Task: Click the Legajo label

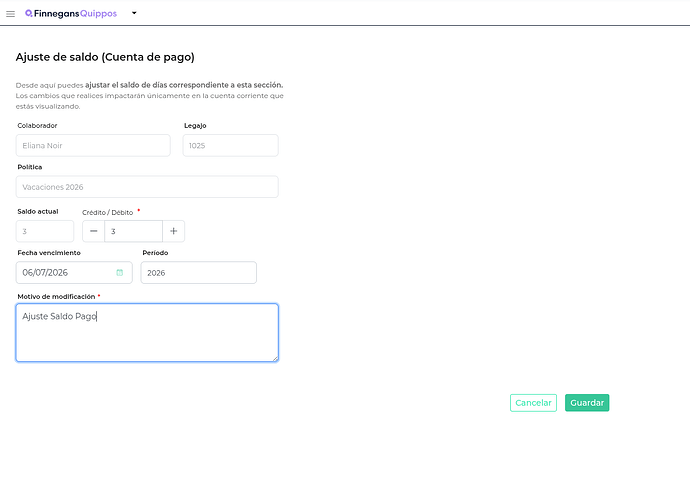Action: point(195,125)
